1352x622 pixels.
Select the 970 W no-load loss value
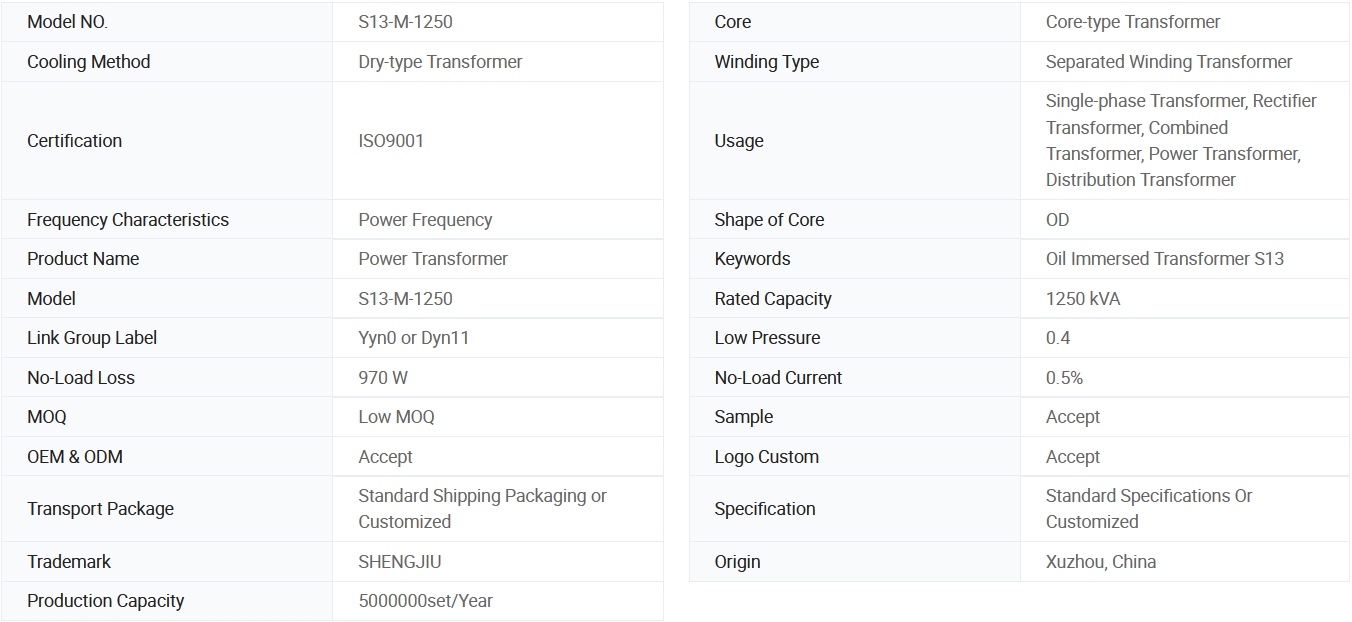[383, 378]
